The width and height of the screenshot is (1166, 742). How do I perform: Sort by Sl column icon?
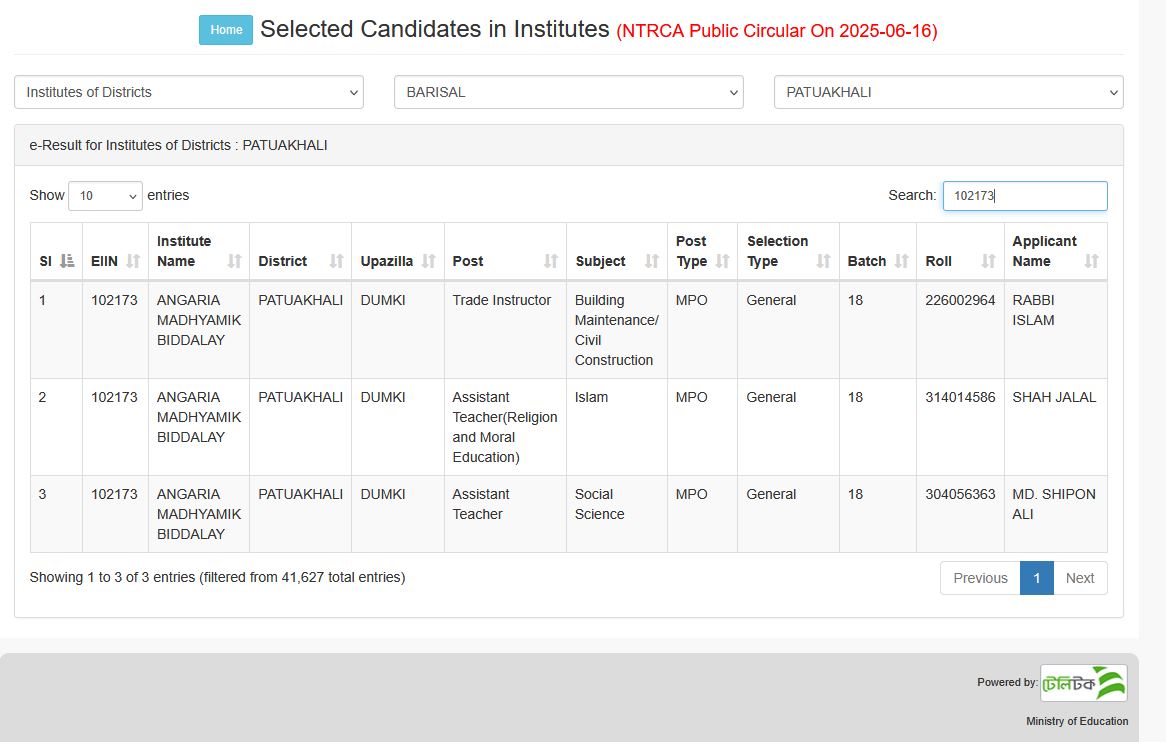click(x=68, y=261)
